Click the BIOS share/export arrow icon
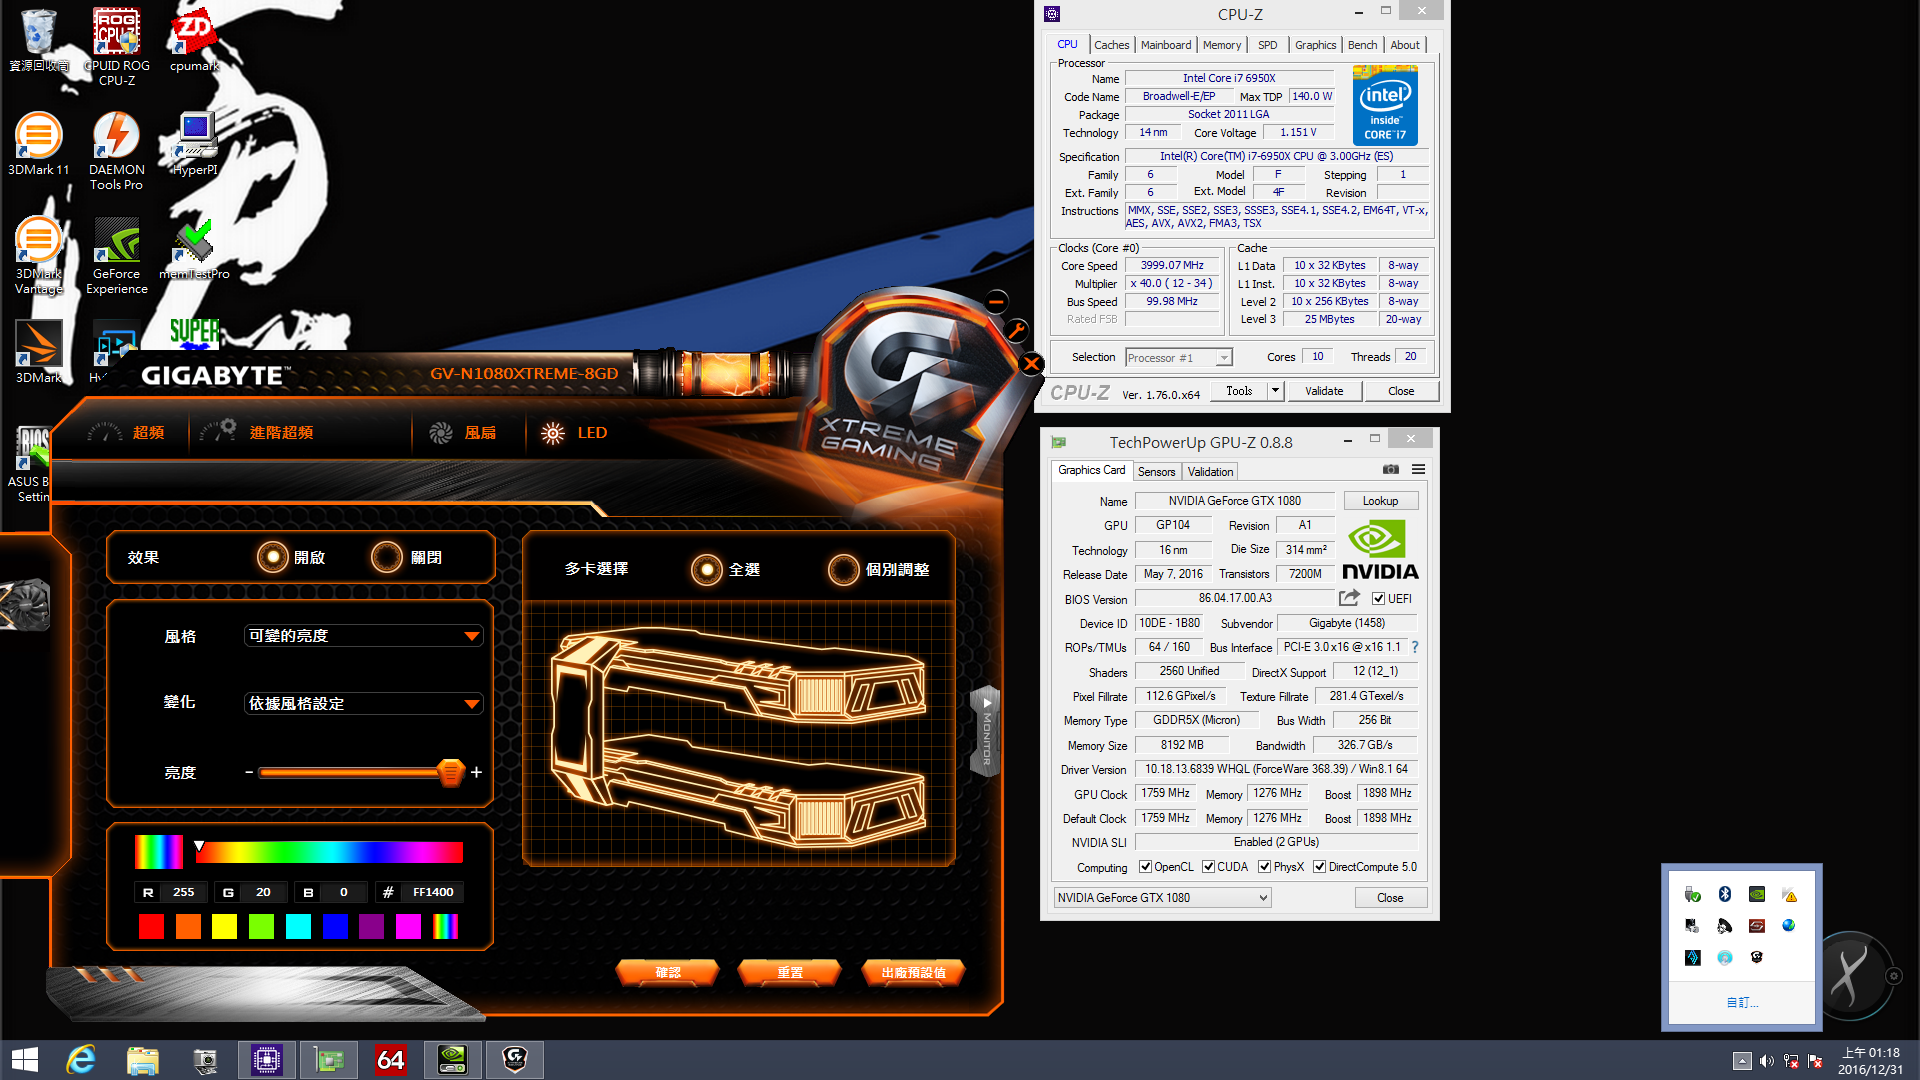 [x=1349, y=598]
